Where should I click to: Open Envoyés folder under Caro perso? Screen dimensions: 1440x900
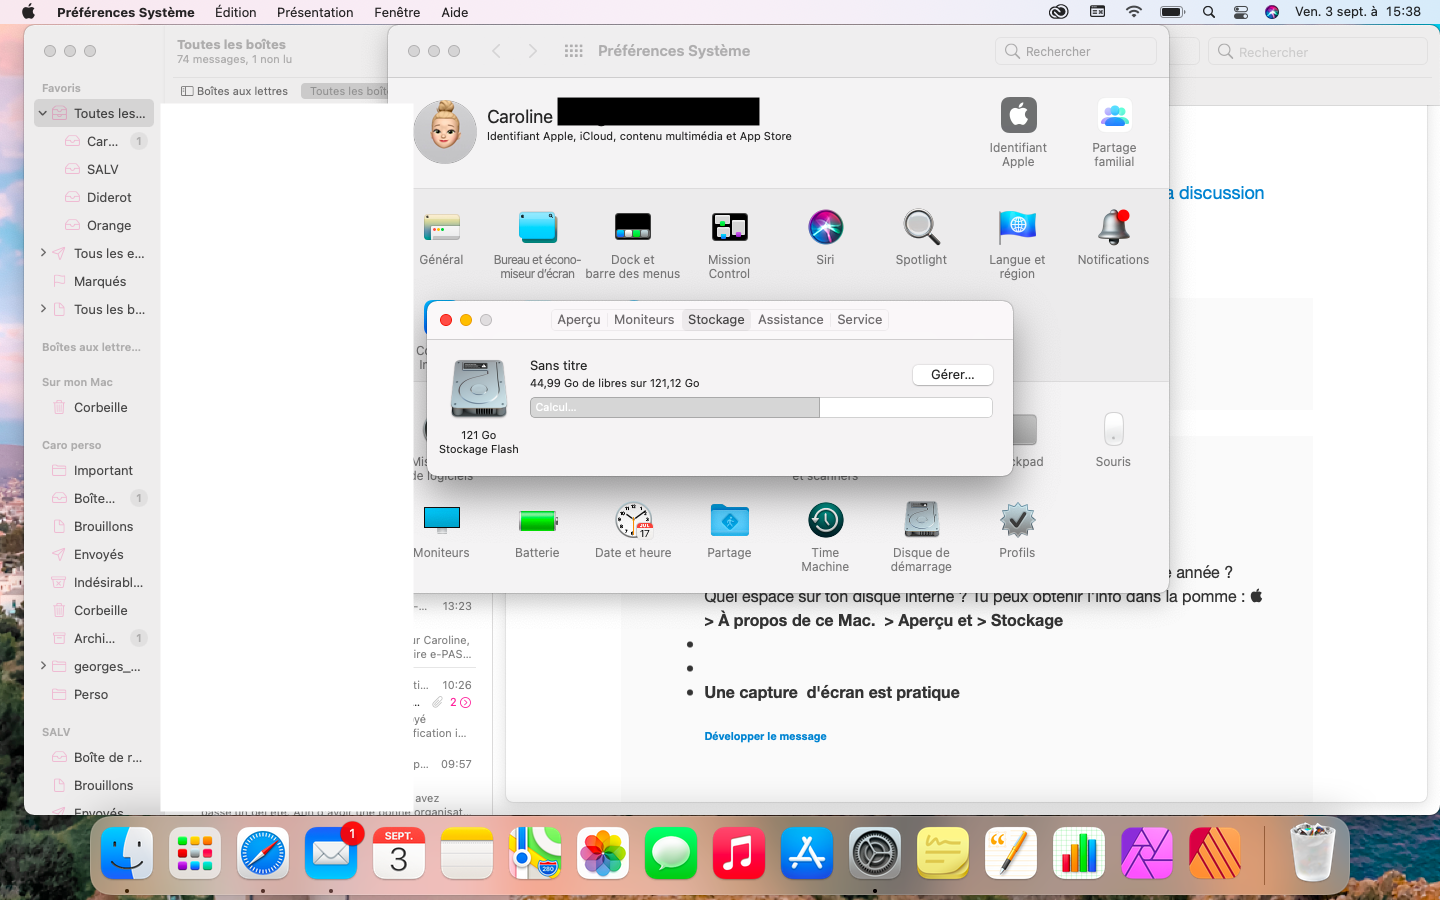point(93,554)
